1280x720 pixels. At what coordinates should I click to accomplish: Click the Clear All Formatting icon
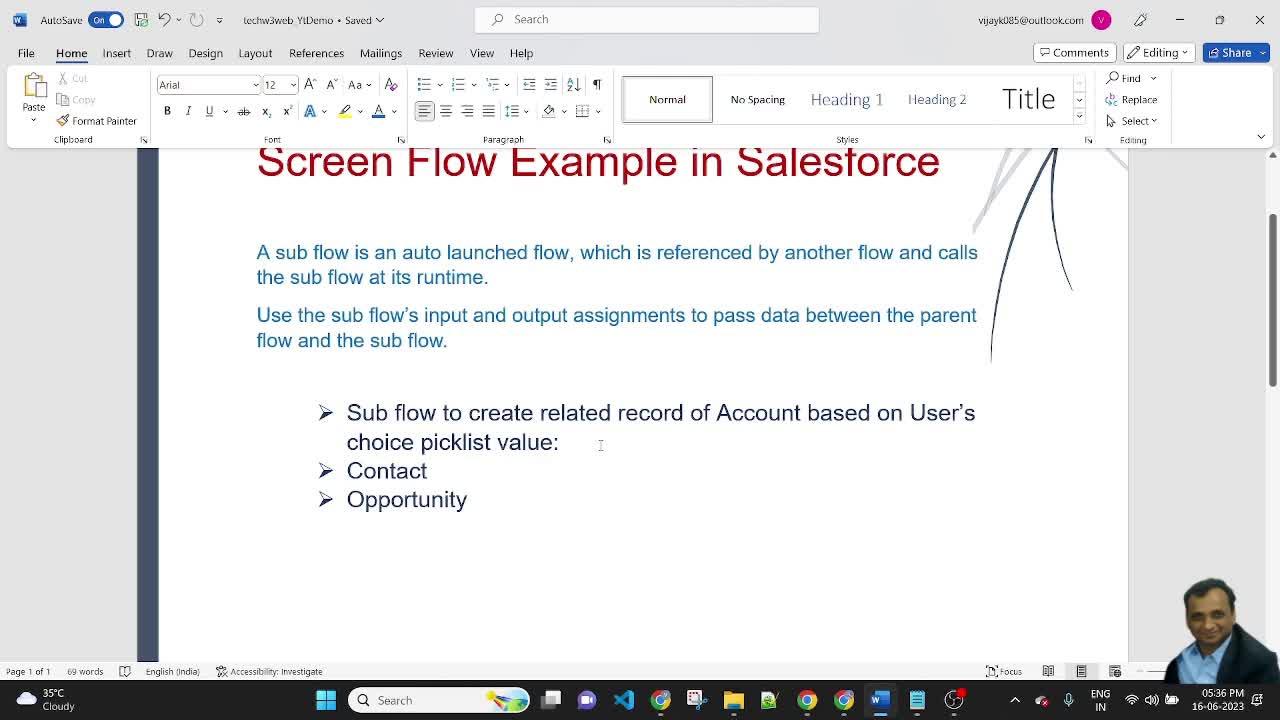point(391,85)
